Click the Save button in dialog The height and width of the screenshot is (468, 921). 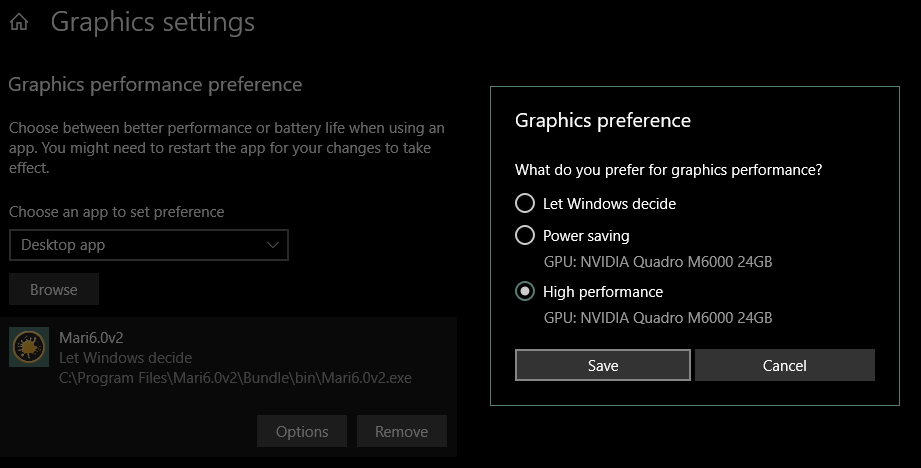pyautogui.click(x=603, y=365)
